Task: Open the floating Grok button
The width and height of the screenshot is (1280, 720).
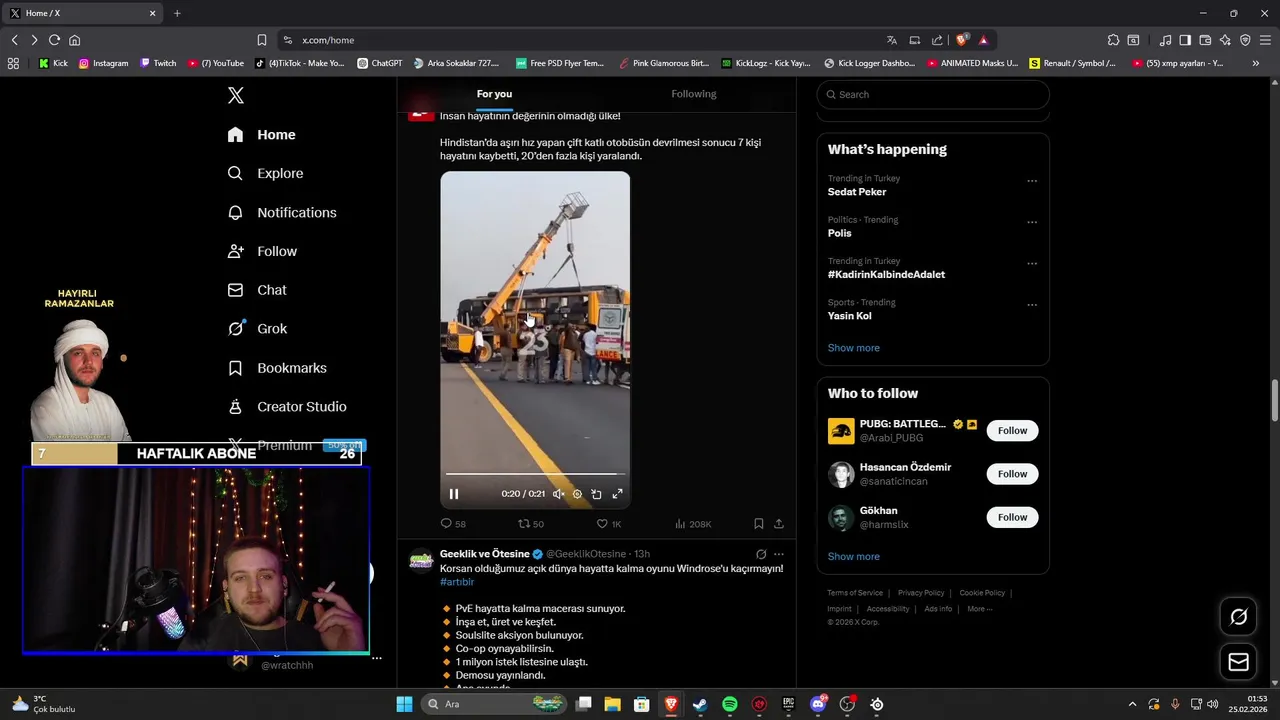Action: (x=1238, y=617)
